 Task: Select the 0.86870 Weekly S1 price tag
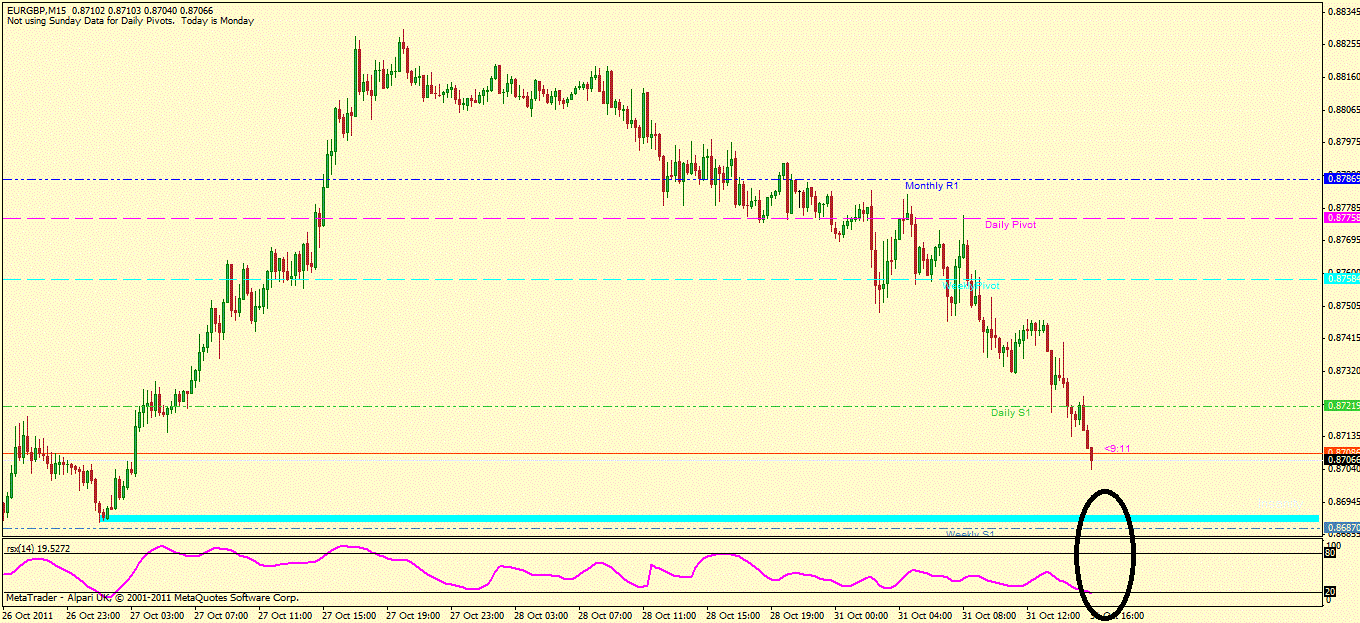(x=1341, y=527)
